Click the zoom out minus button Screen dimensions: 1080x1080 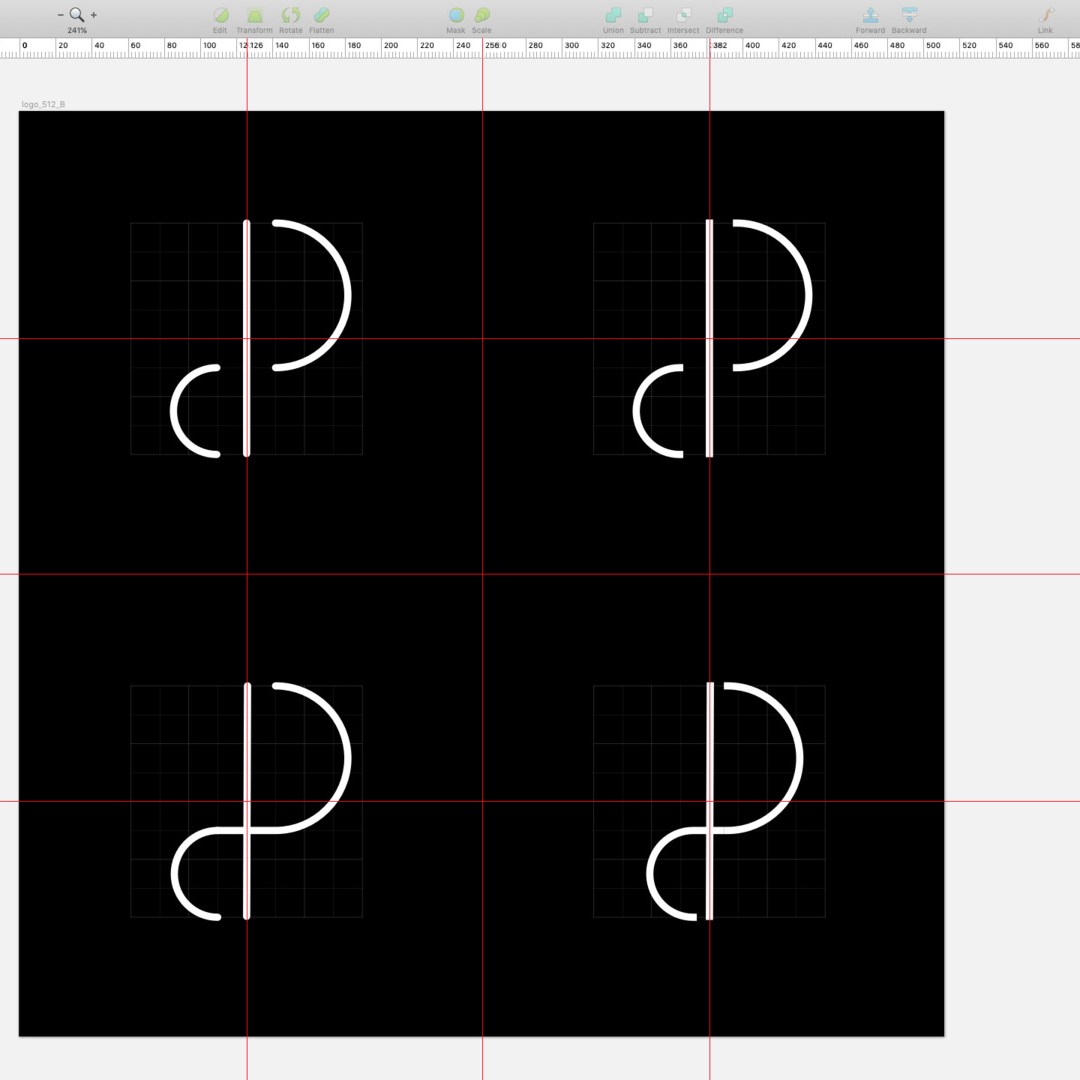tap(61, 14)
